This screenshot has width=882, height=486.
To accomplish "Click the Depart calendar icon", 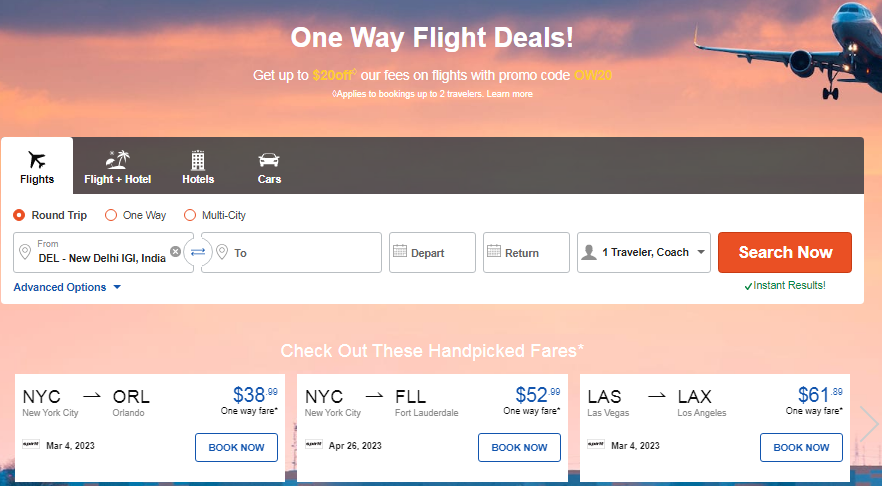I will pos(400,252).
